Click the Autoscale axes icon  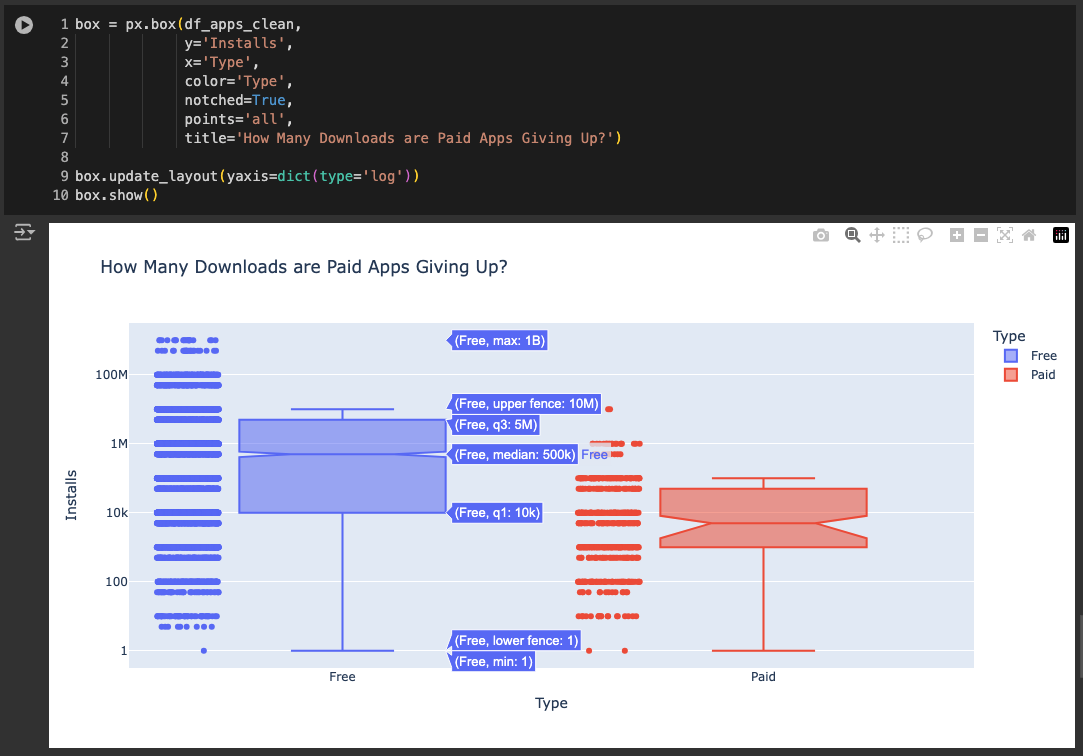pyautogui.click(x=1005, y=235)
